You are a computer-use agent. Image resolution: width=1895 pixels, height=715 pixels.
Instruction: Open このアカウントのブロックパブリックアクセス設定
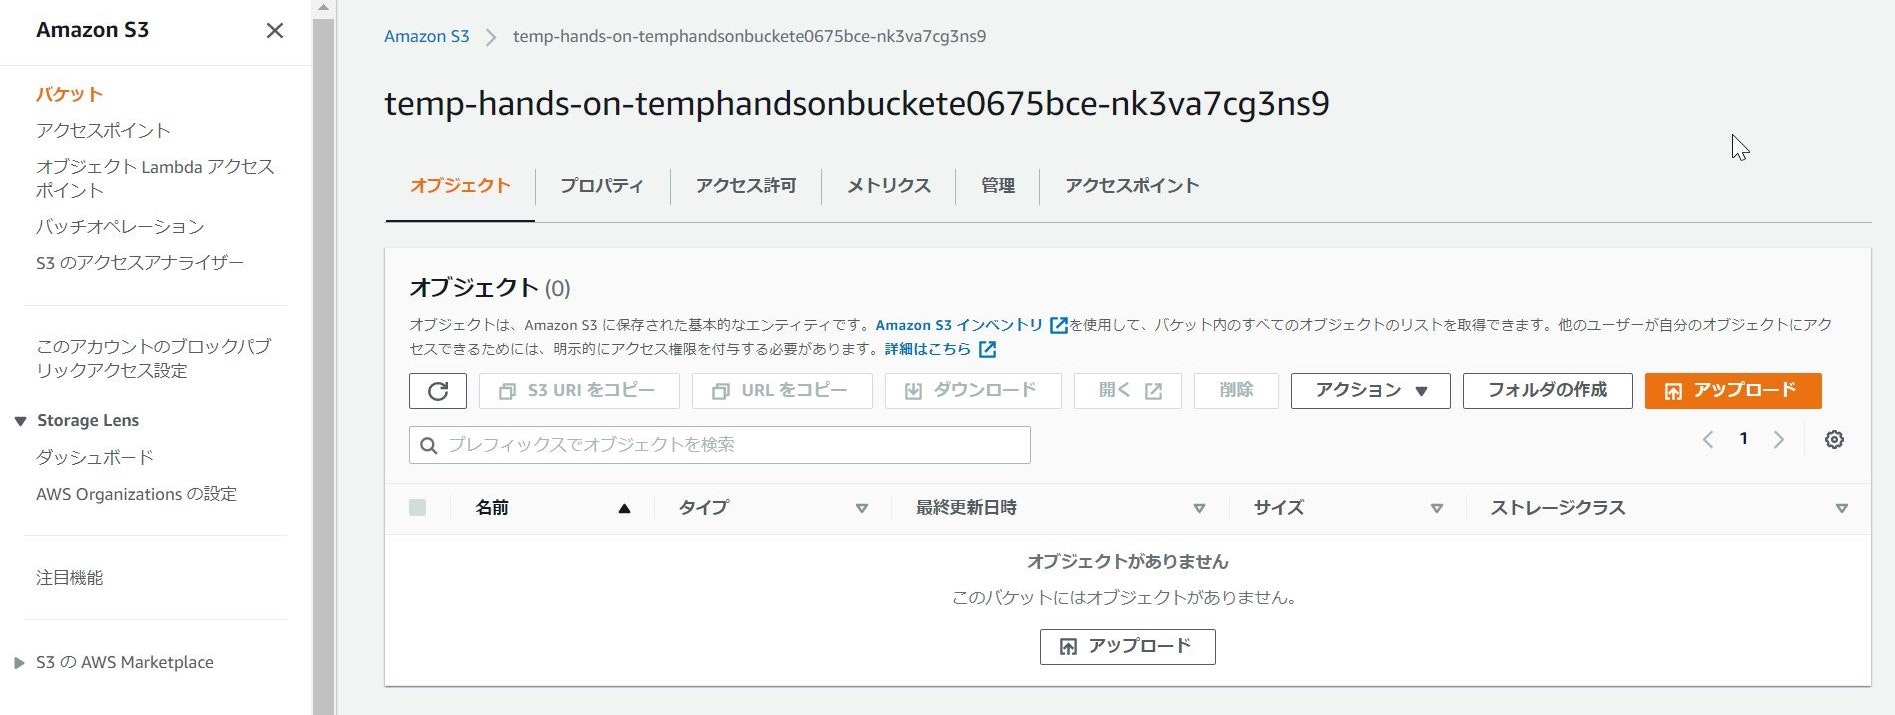point(154,359)
